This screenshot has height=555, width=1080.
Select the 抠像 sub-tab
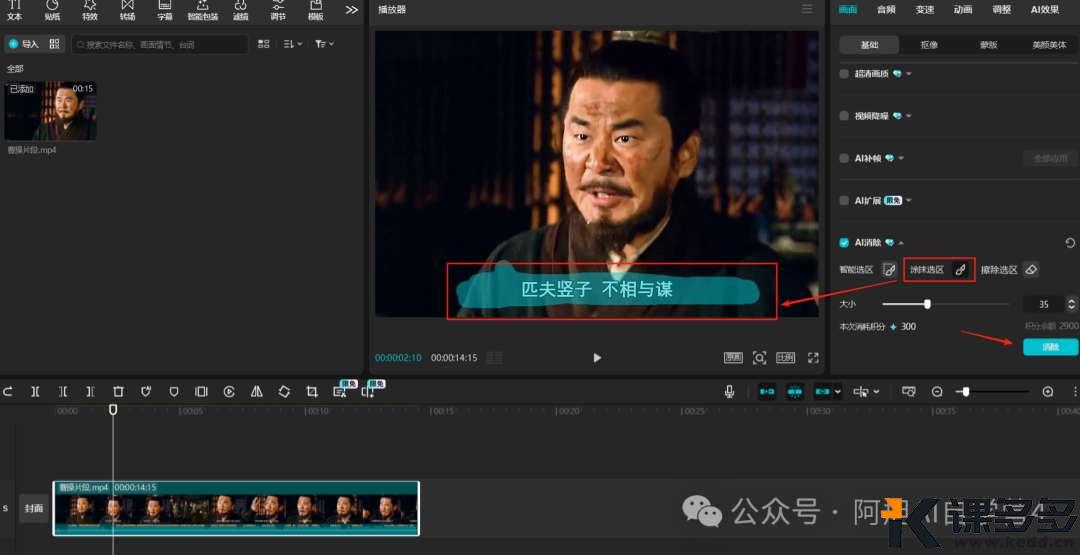929,45
